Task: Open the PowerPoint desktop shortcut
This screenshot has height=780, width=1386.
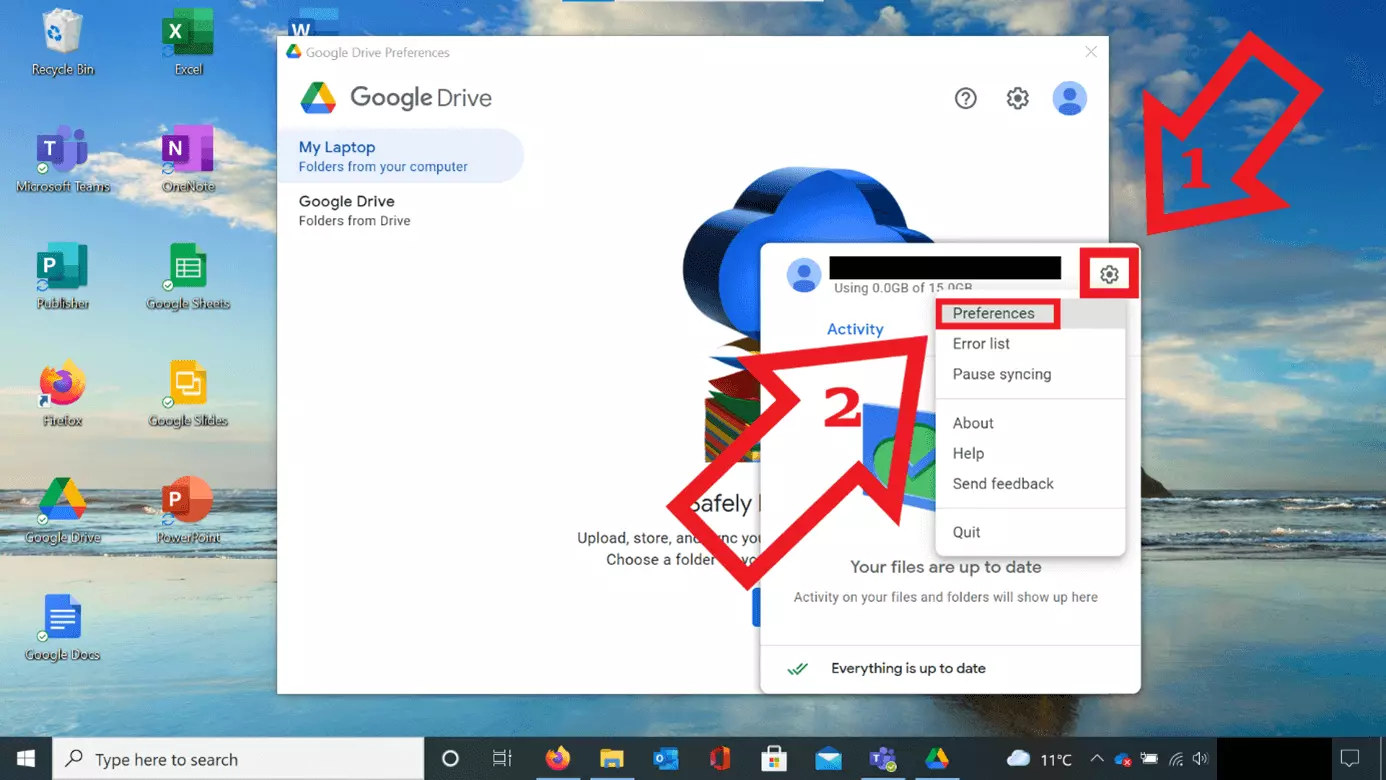Action: coord(188,511)
